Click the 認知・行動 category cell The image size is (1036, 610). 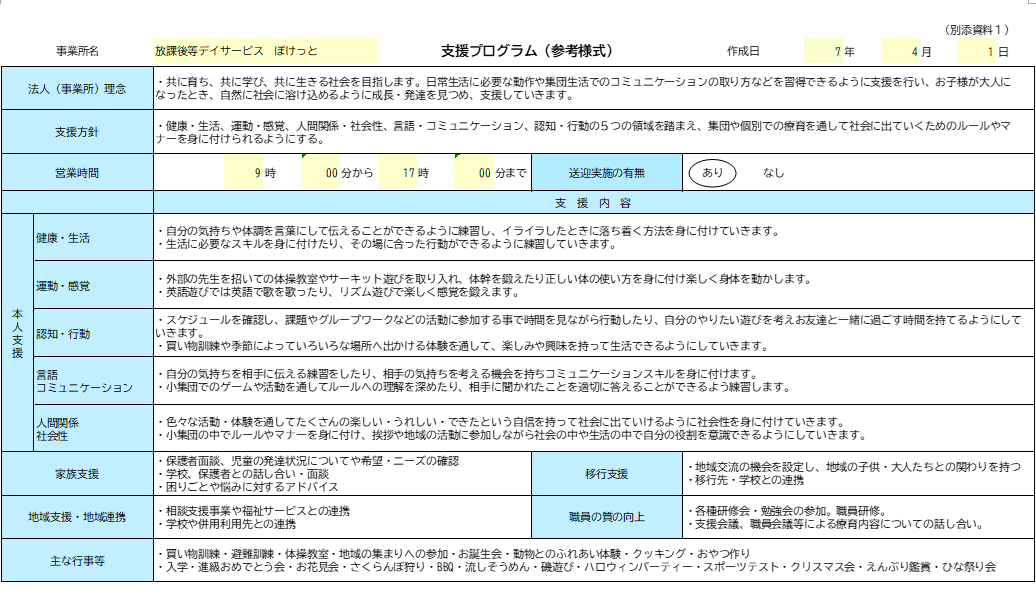point(93,333)
